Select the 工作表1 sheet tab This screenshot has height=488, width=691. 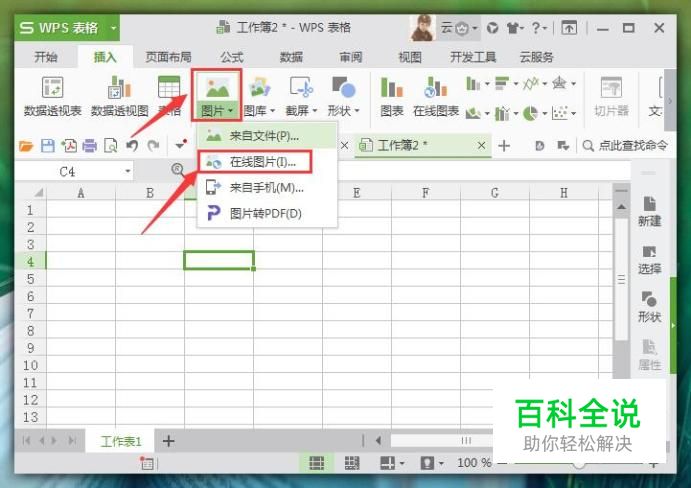[x=120, y=441]
